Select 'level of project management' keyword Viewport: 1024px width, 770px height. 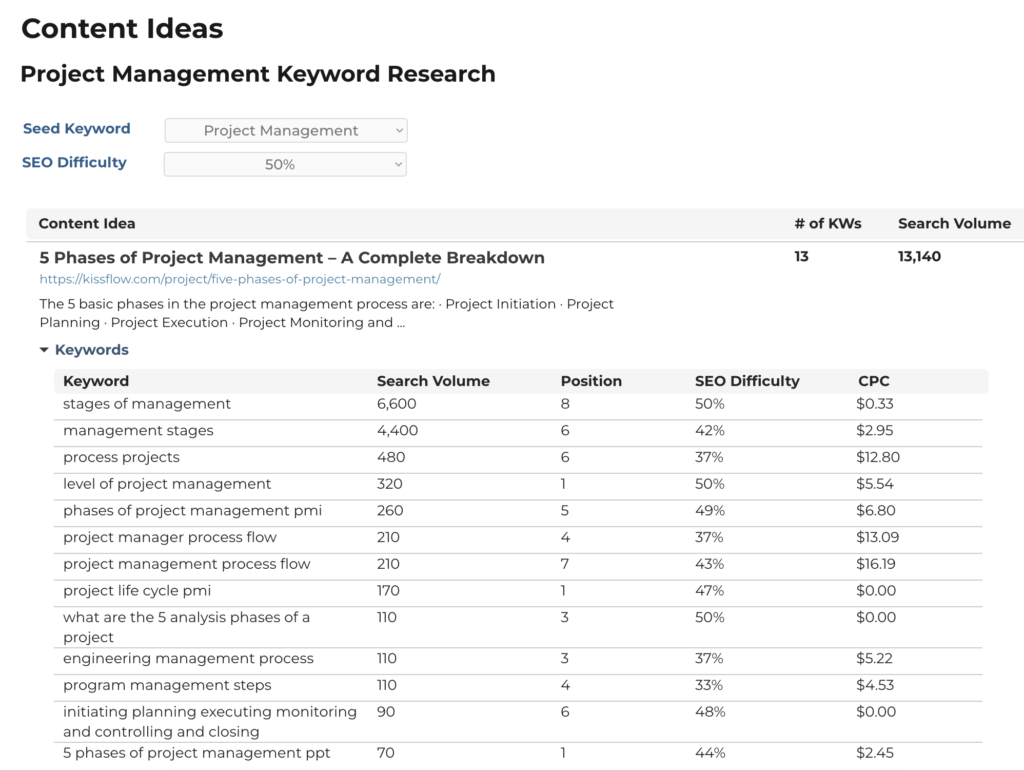167,484
